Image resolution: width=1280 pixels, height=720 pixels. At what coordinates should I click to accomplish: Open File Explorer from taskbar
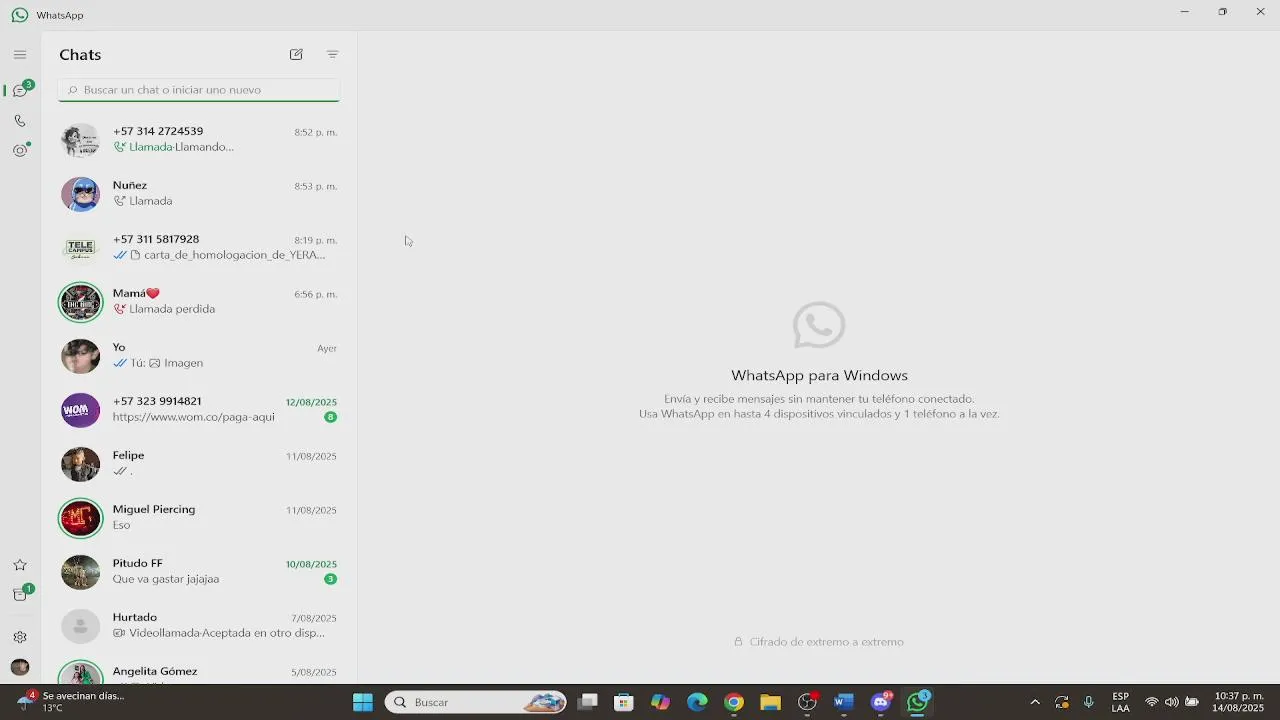[770, 702]
